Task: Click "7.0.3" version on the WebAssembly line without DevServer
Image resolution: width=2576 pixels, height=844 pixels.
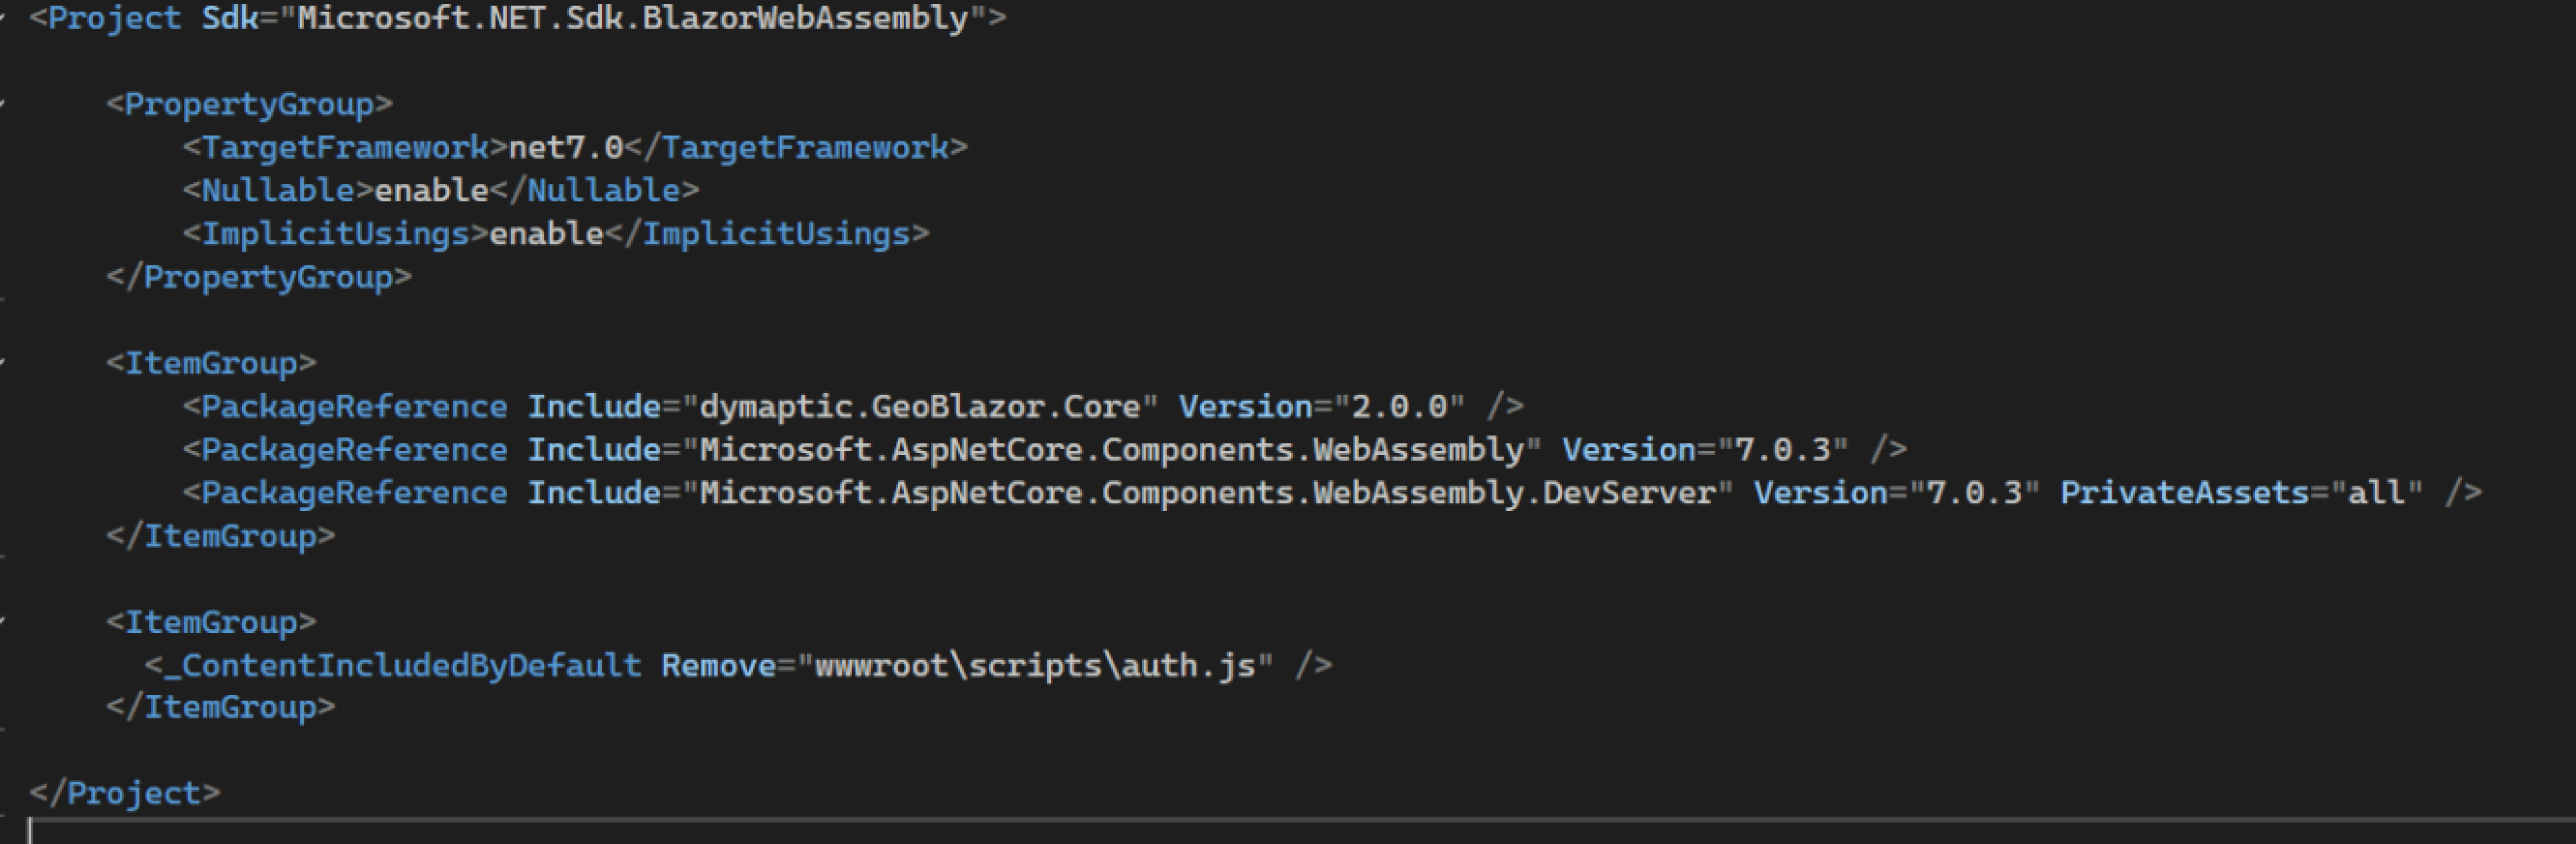Action: coord(1783,450)
